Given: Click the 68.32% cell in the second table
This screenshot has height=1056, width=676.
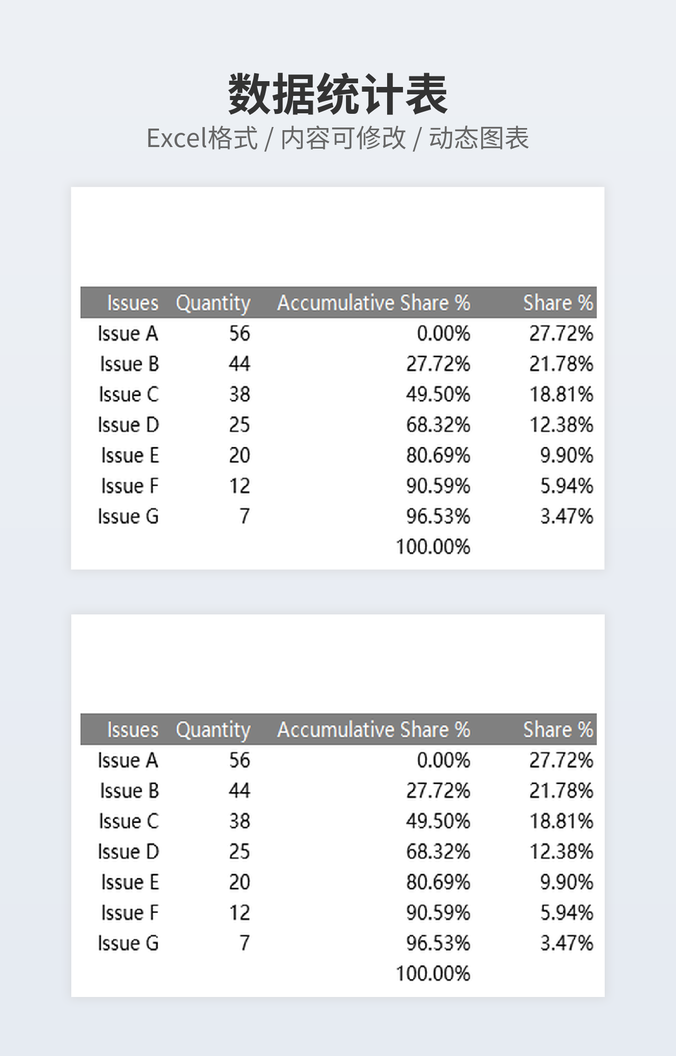Looking at the screenshot, I should (437, 852).
